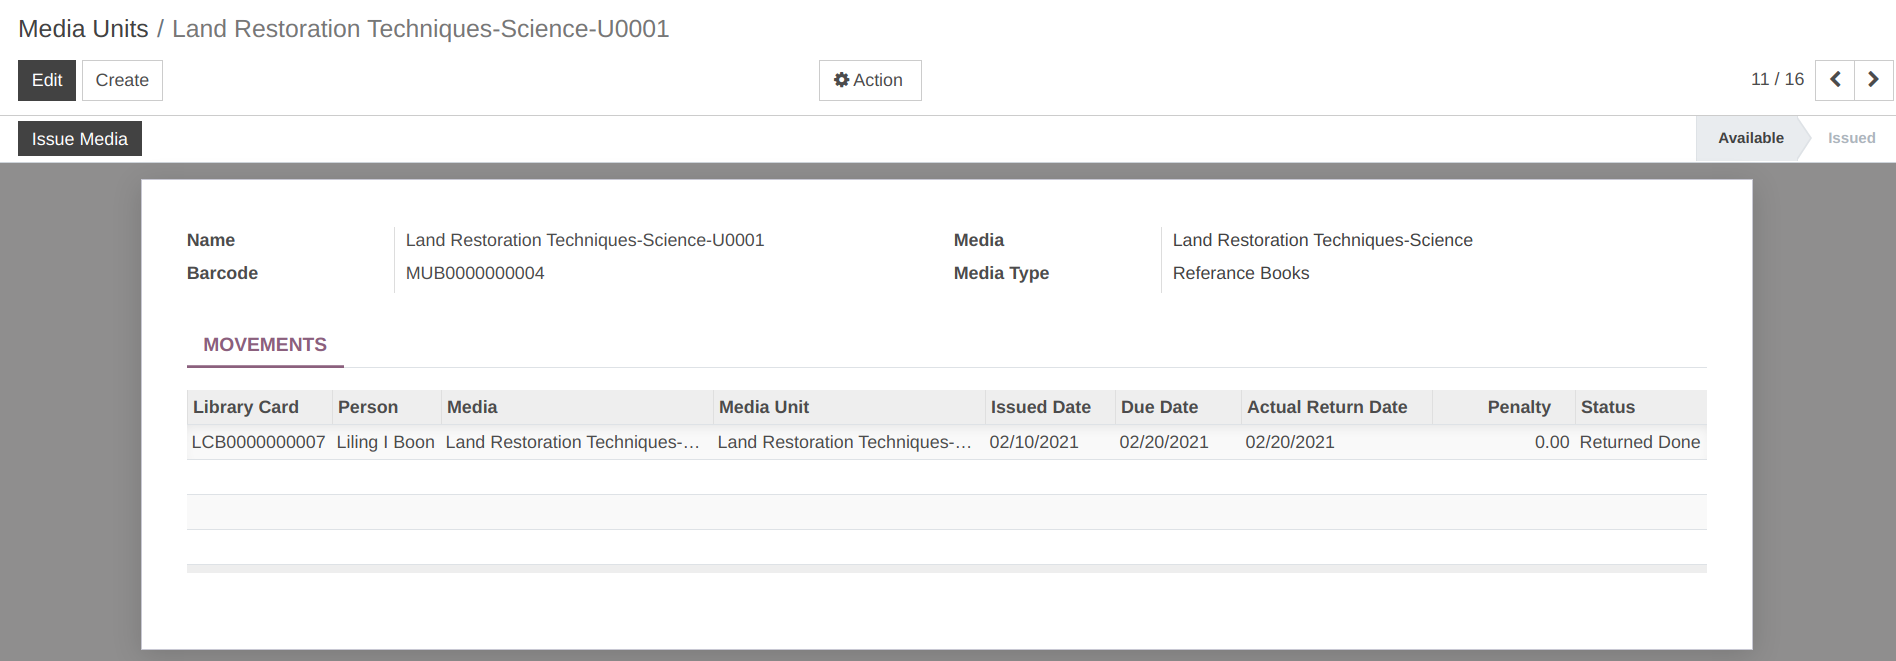
Task: Sort by Issued Date column header
Action: (x=1050, y=407)
